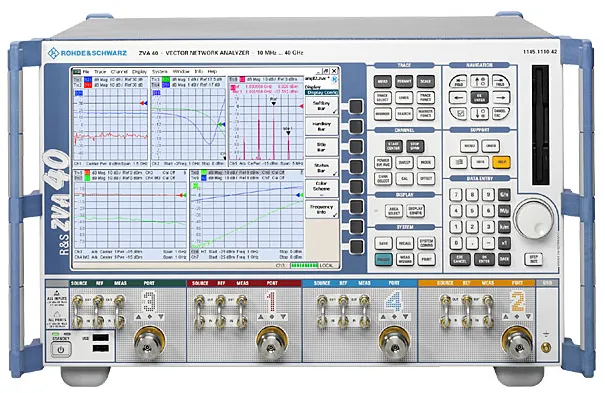Open the Trace menu

(100, 72)
